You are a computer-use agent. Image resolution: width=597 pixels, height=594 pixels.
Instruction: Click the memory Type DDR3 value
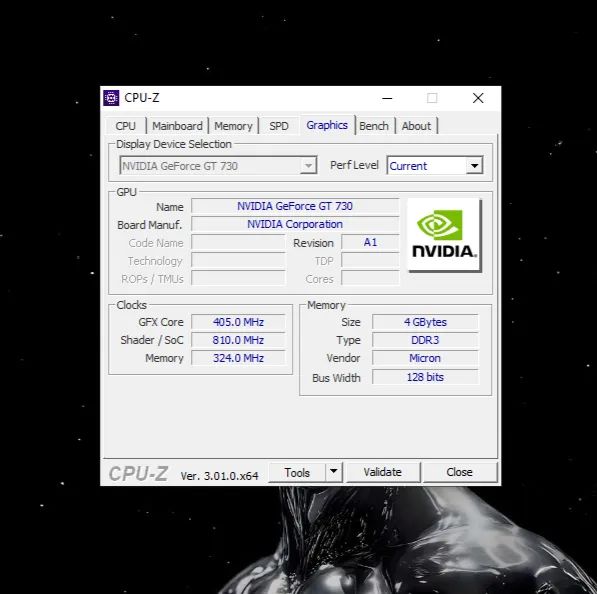(425, 340)
